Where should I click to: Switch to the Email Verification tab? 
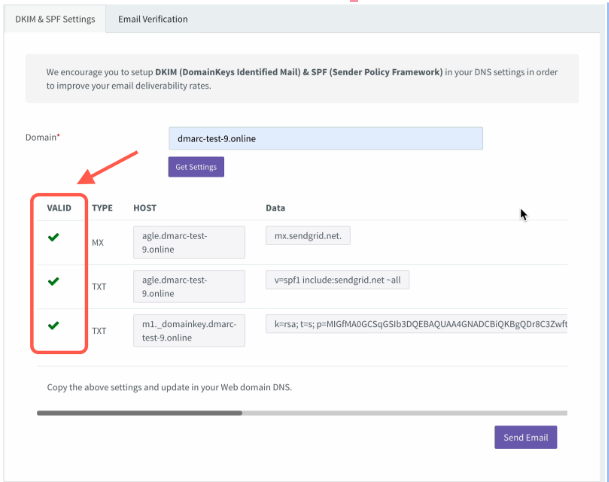[x=152, y=19]
